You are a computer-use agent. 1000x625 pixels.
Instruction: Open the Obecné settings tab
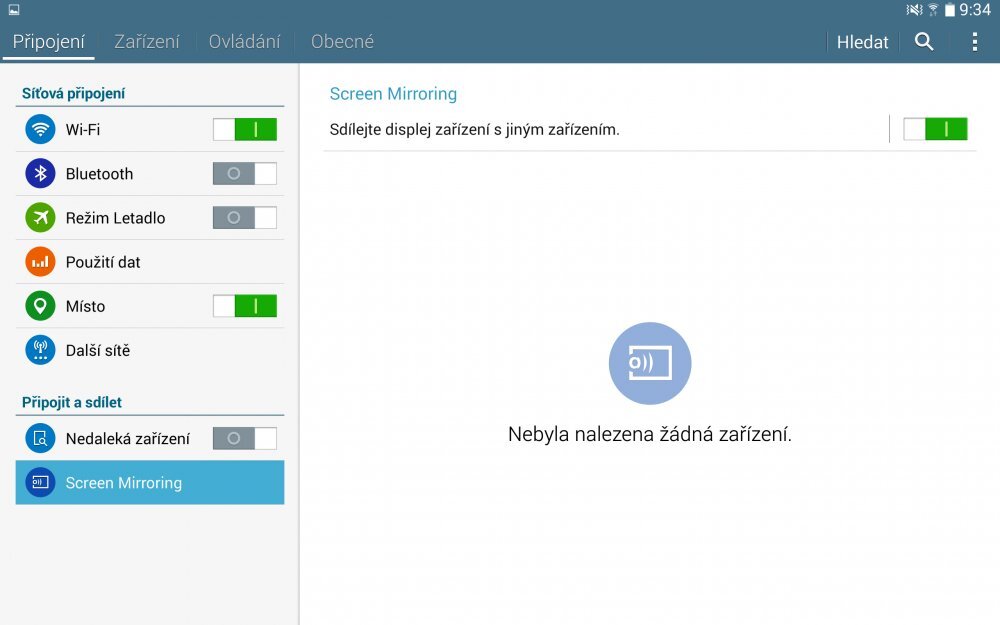342,42
